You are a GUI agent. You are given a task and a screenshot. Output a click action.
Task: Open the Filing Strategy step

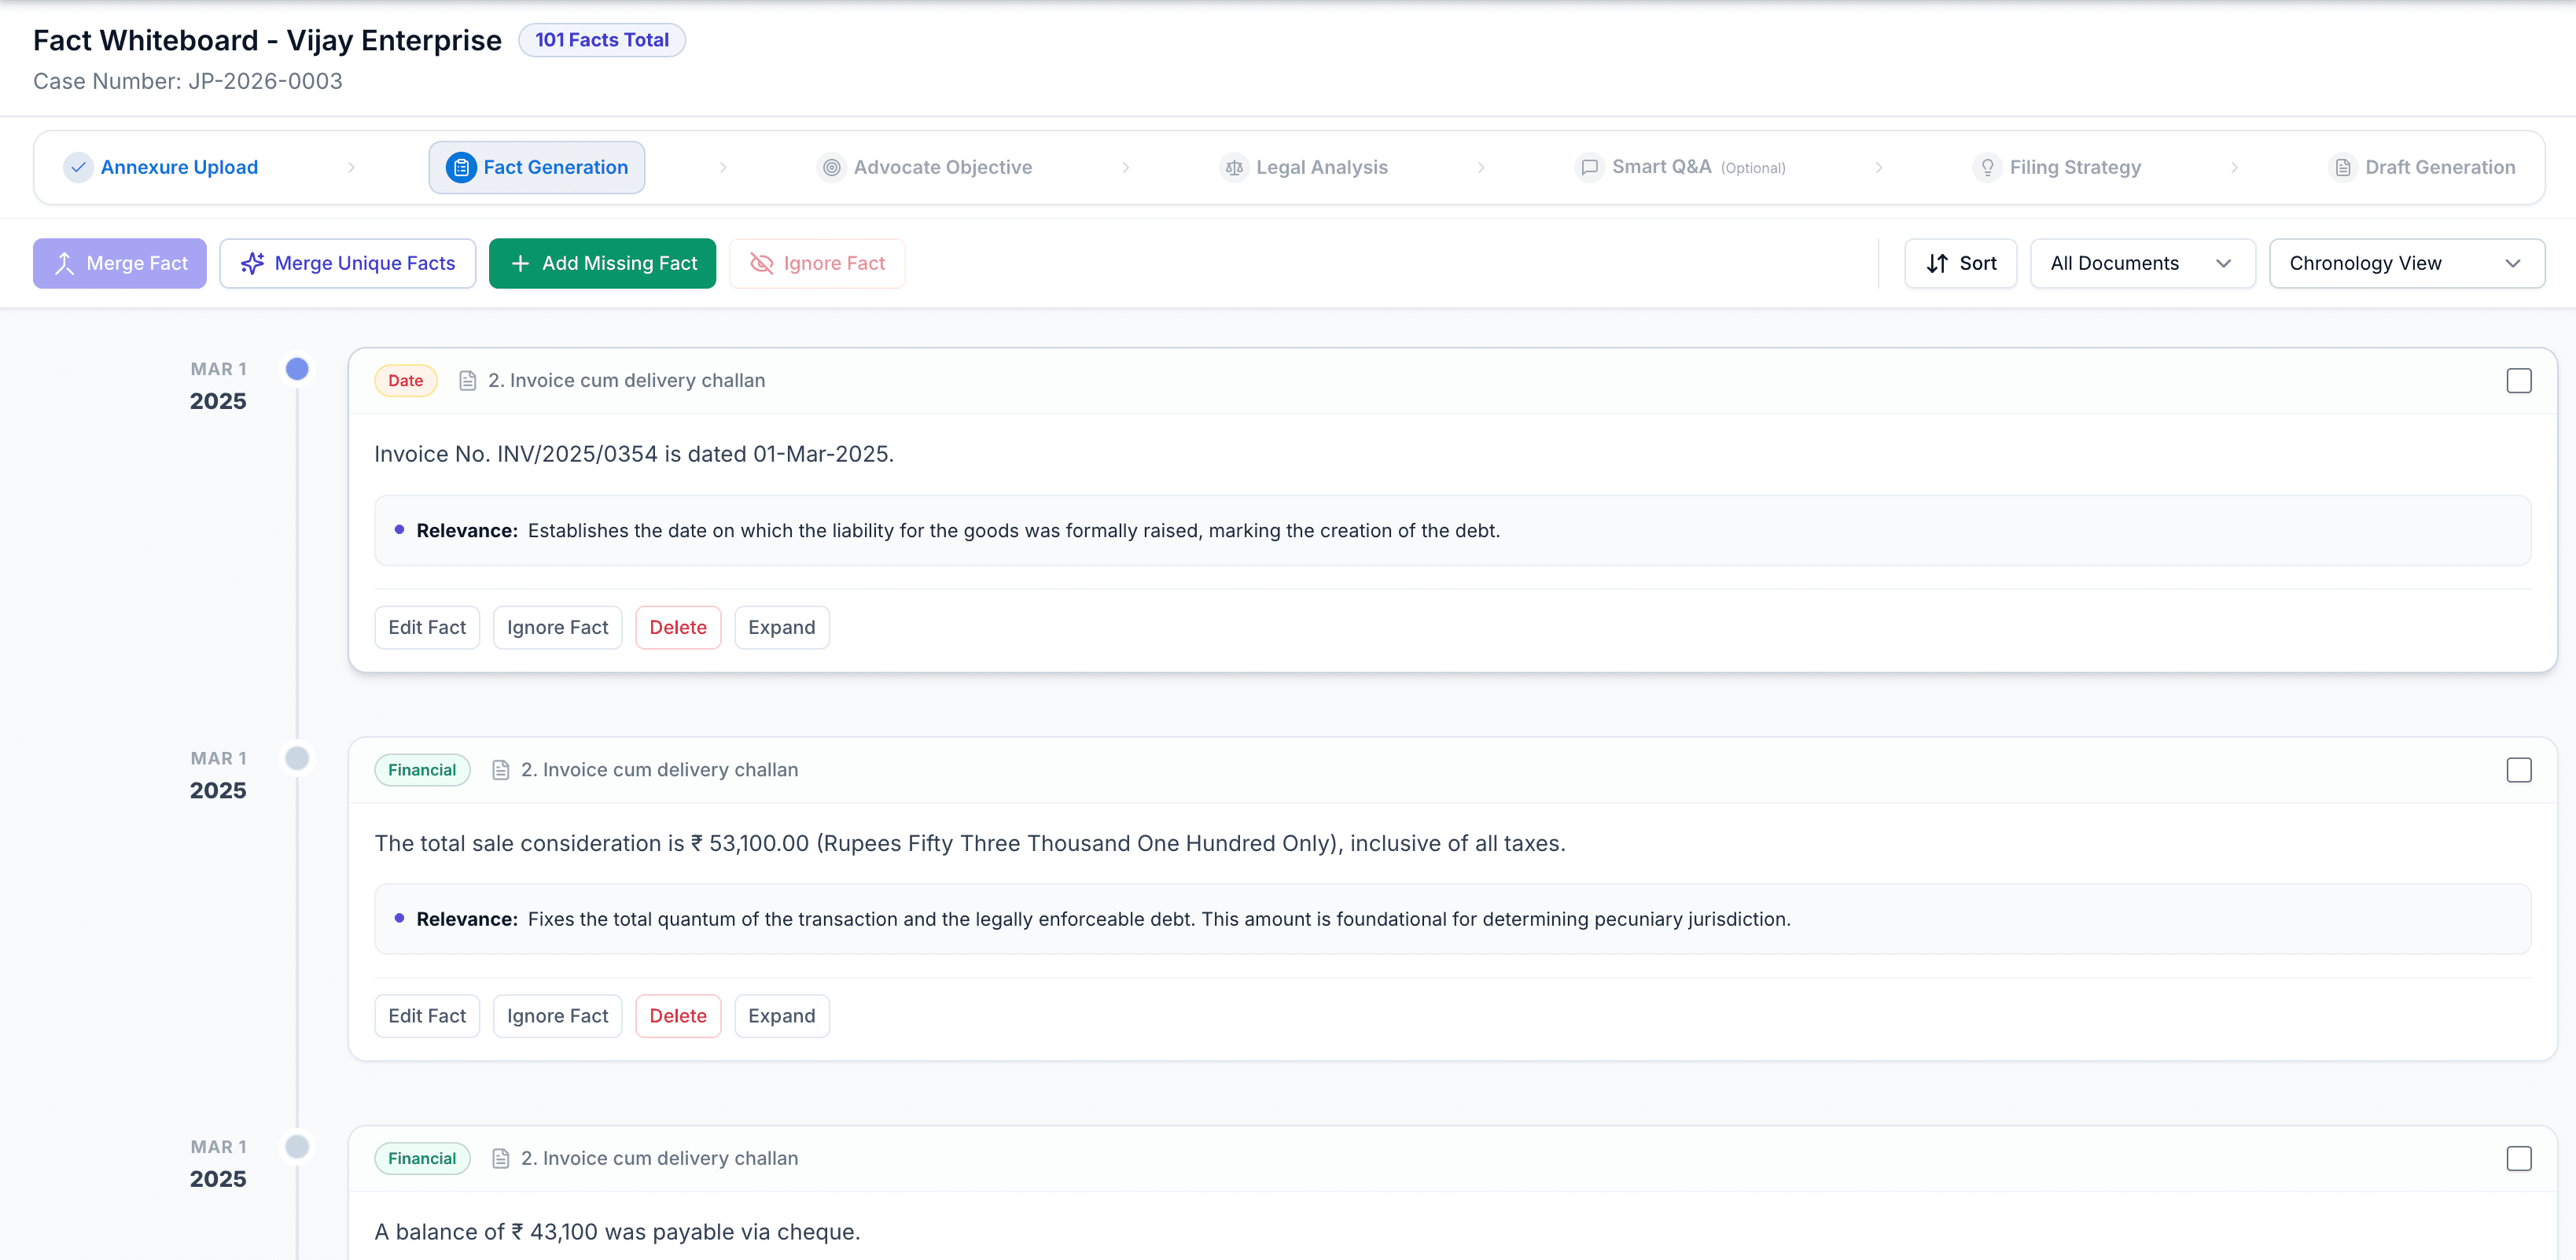2057,167
